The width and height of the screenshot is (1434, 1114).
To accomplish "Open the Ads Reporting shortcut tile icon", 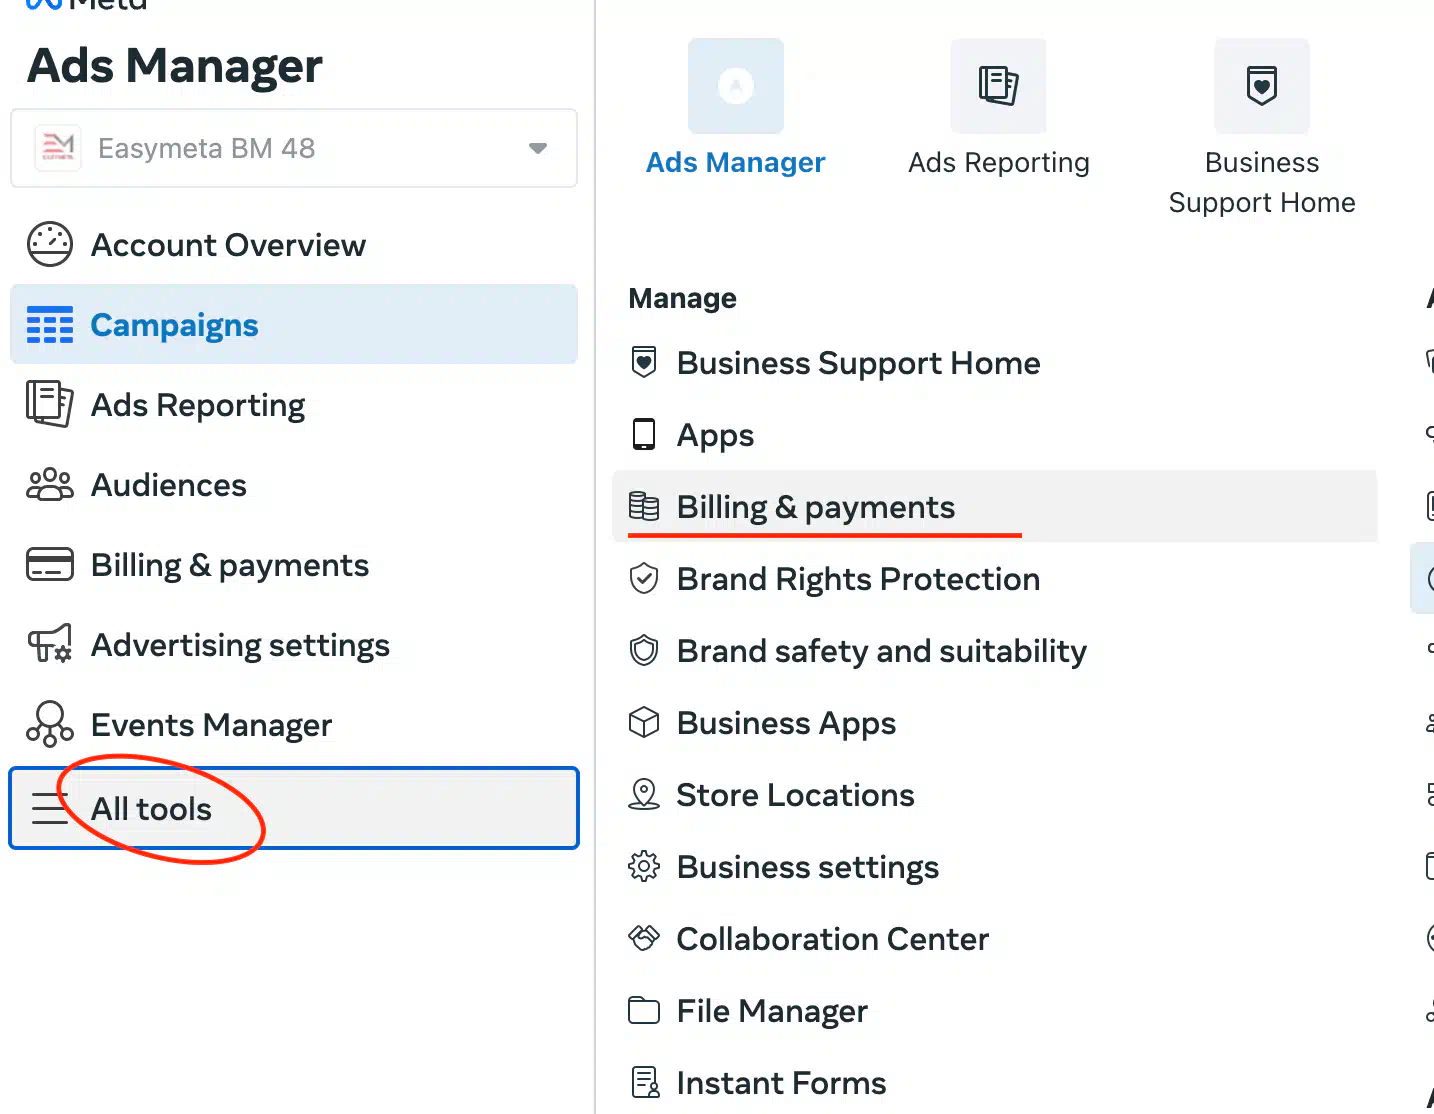I will click(x=999, y=86).
